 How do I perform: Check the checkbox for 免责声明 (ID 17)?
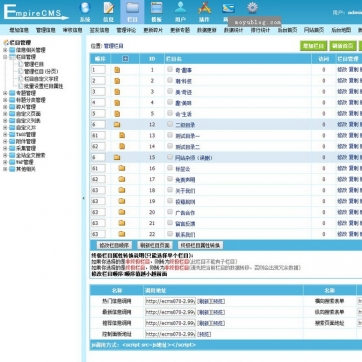tap(170, 179)
